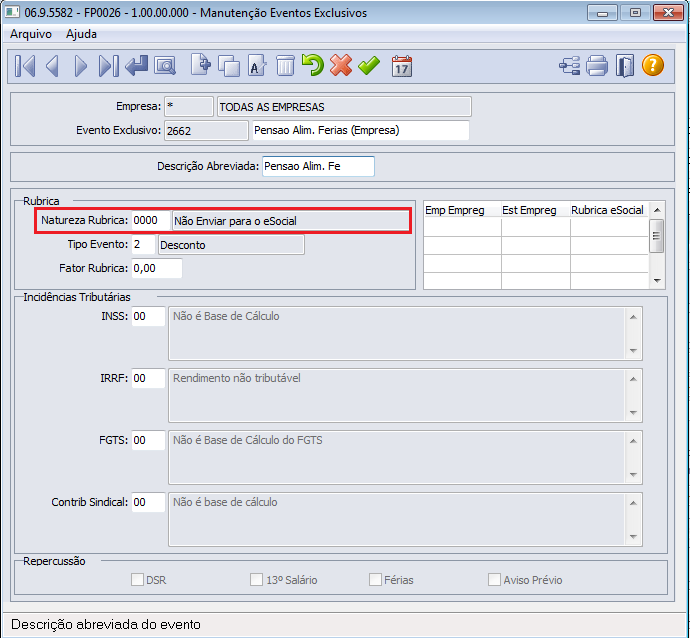The width and height of the screenshot is (690, 638).
Task: Click scroll up arrow in FGTS description box
Action: point(633,441)
